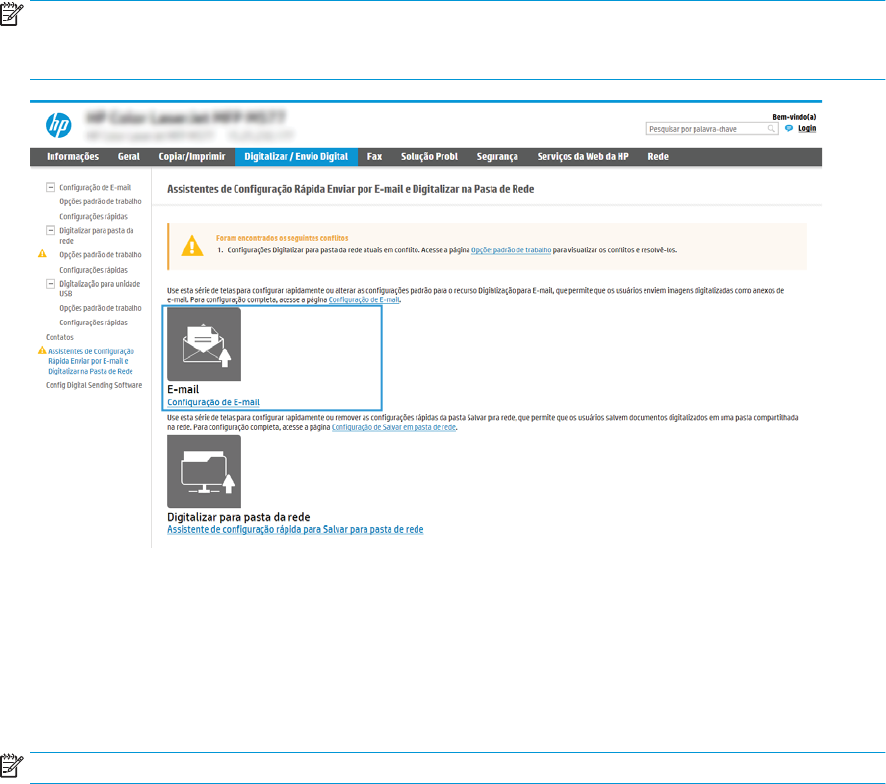Viewport: 886px width, 784px height.
Task: Open the network folder scan tile
Action: click(204, 471)
